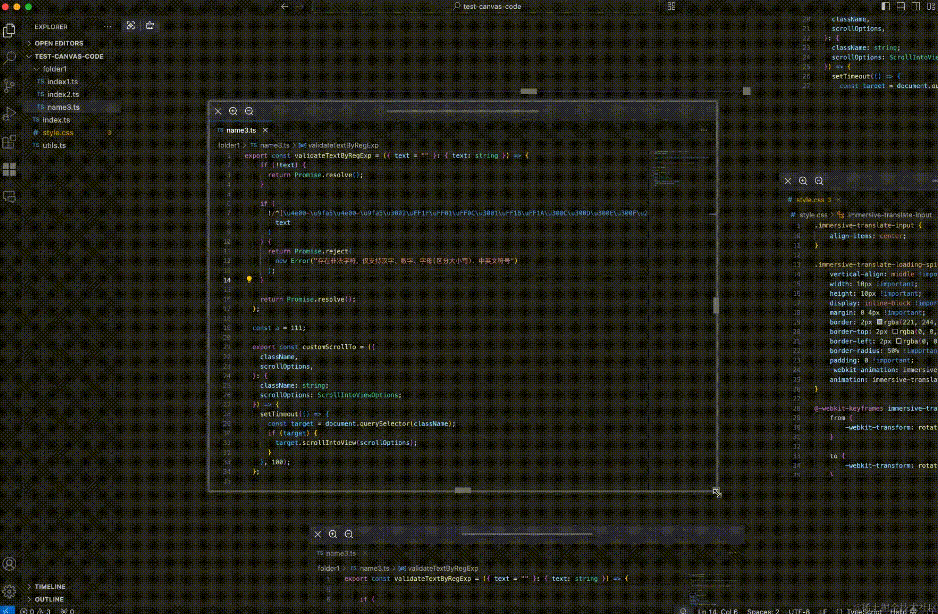
Task: Open index1.ts in the Explorer
Action: (72, 81)
